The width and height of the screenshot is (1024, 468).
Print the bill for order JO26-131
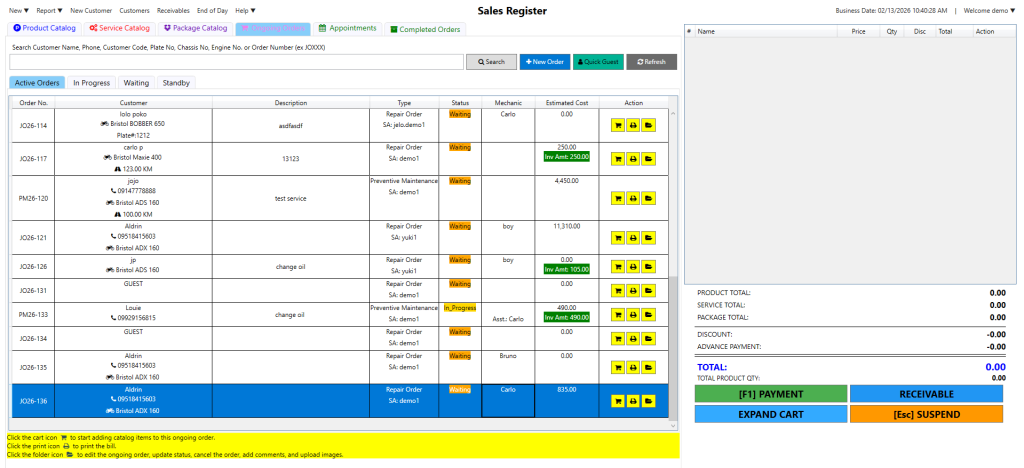click(x=633, y=291)
